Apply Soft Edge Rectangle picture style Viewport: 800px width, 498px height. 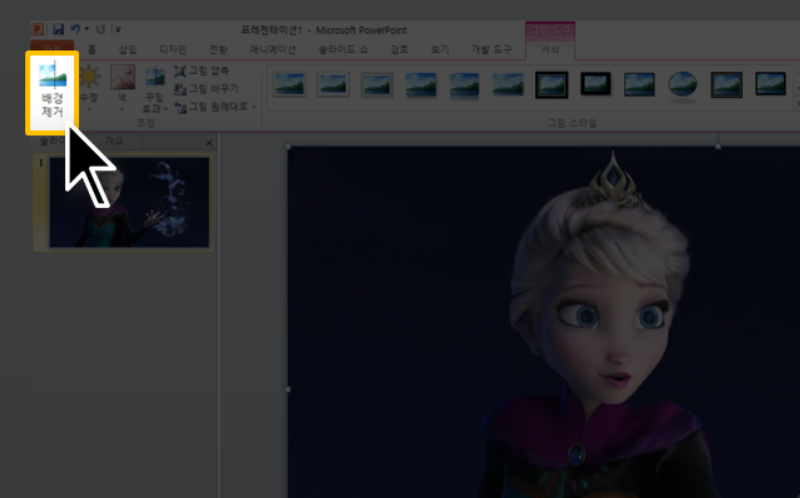(508, 84)
